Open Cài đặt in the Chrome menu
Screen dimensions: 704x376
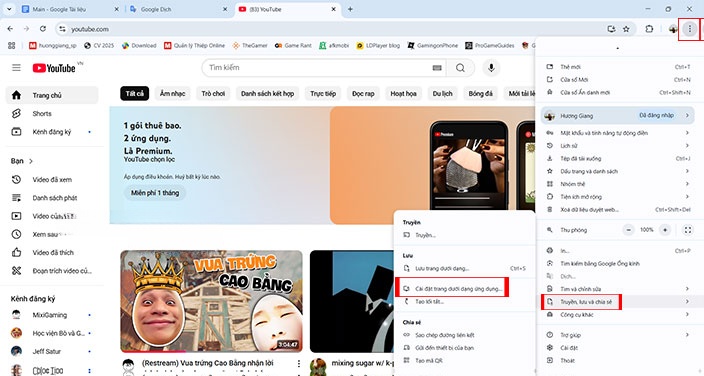618,348
